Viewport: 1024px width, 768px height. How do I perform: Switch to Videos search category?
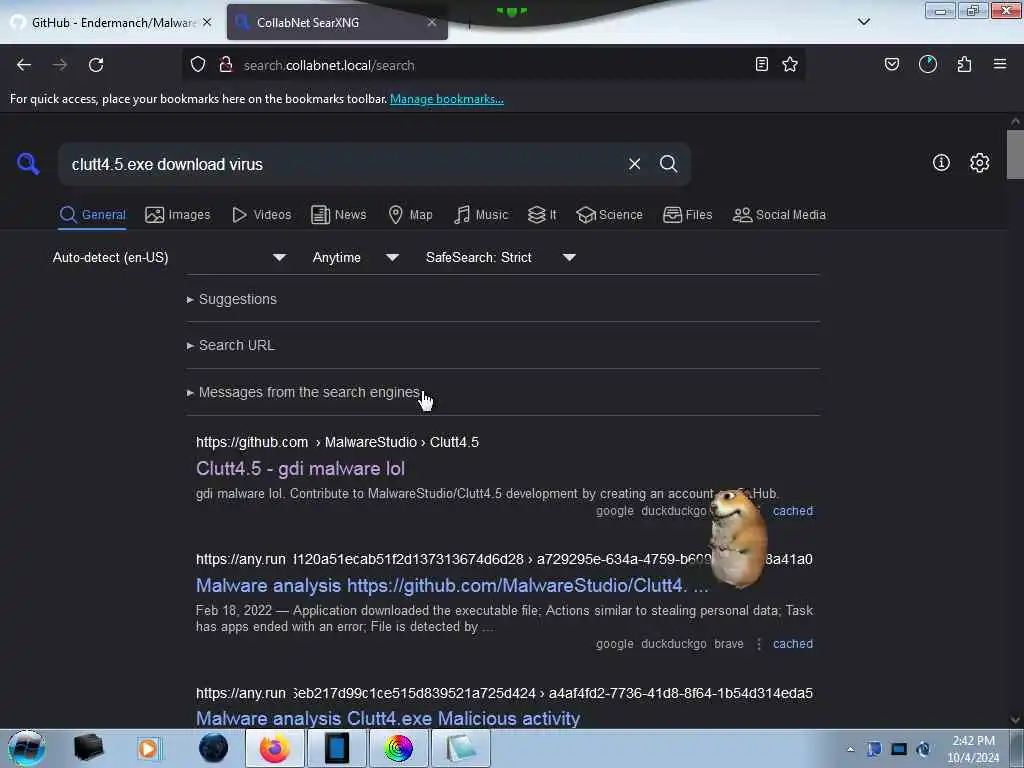click(x=261, y=215)
